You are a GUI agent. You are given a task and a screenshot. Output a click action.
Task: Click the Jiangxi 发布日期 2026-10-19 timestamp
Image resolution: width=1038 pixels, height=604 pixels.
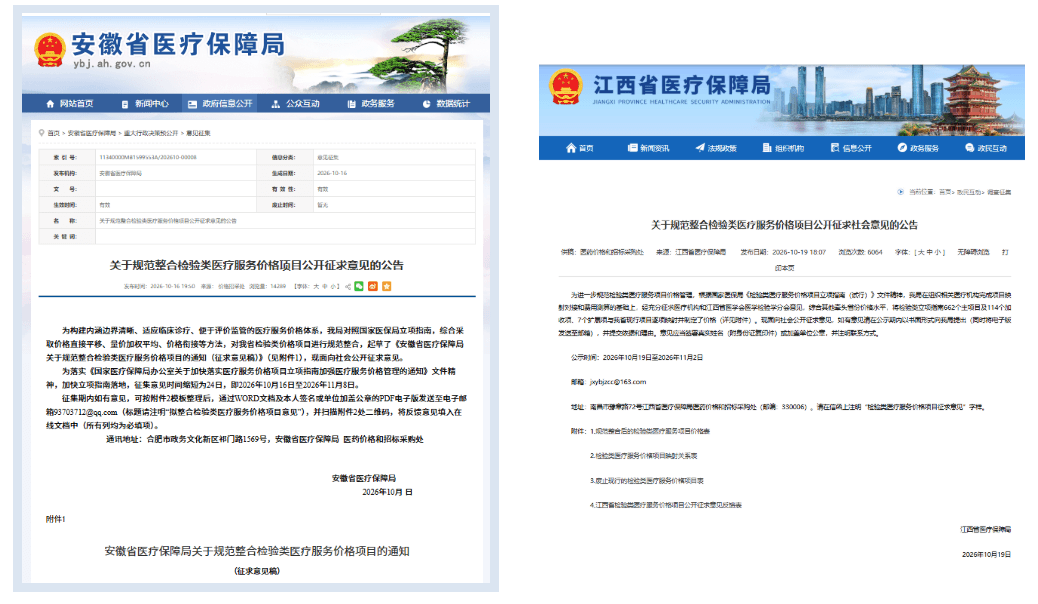pyautogui.click(x=783, y=252)
